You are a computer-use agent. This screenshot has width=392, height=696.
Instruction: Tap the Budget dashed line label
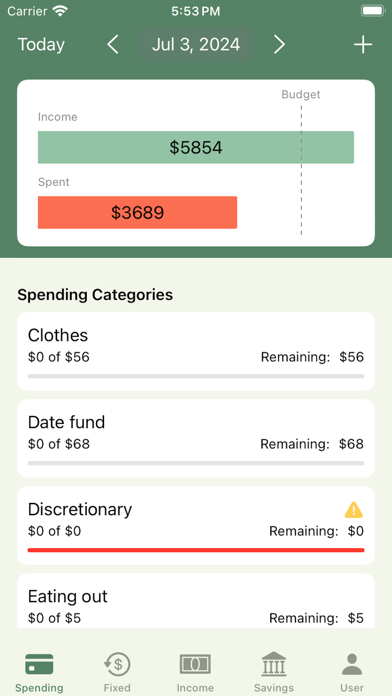pyautogui.click(x=301, y=95)
